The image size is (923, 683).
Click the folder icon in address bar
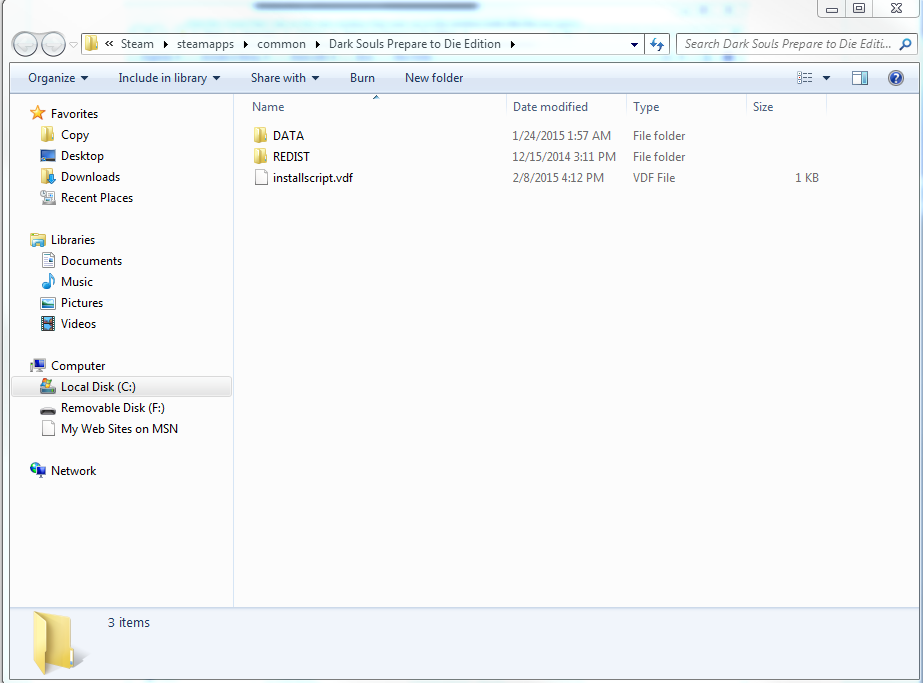tap(91, 44)
